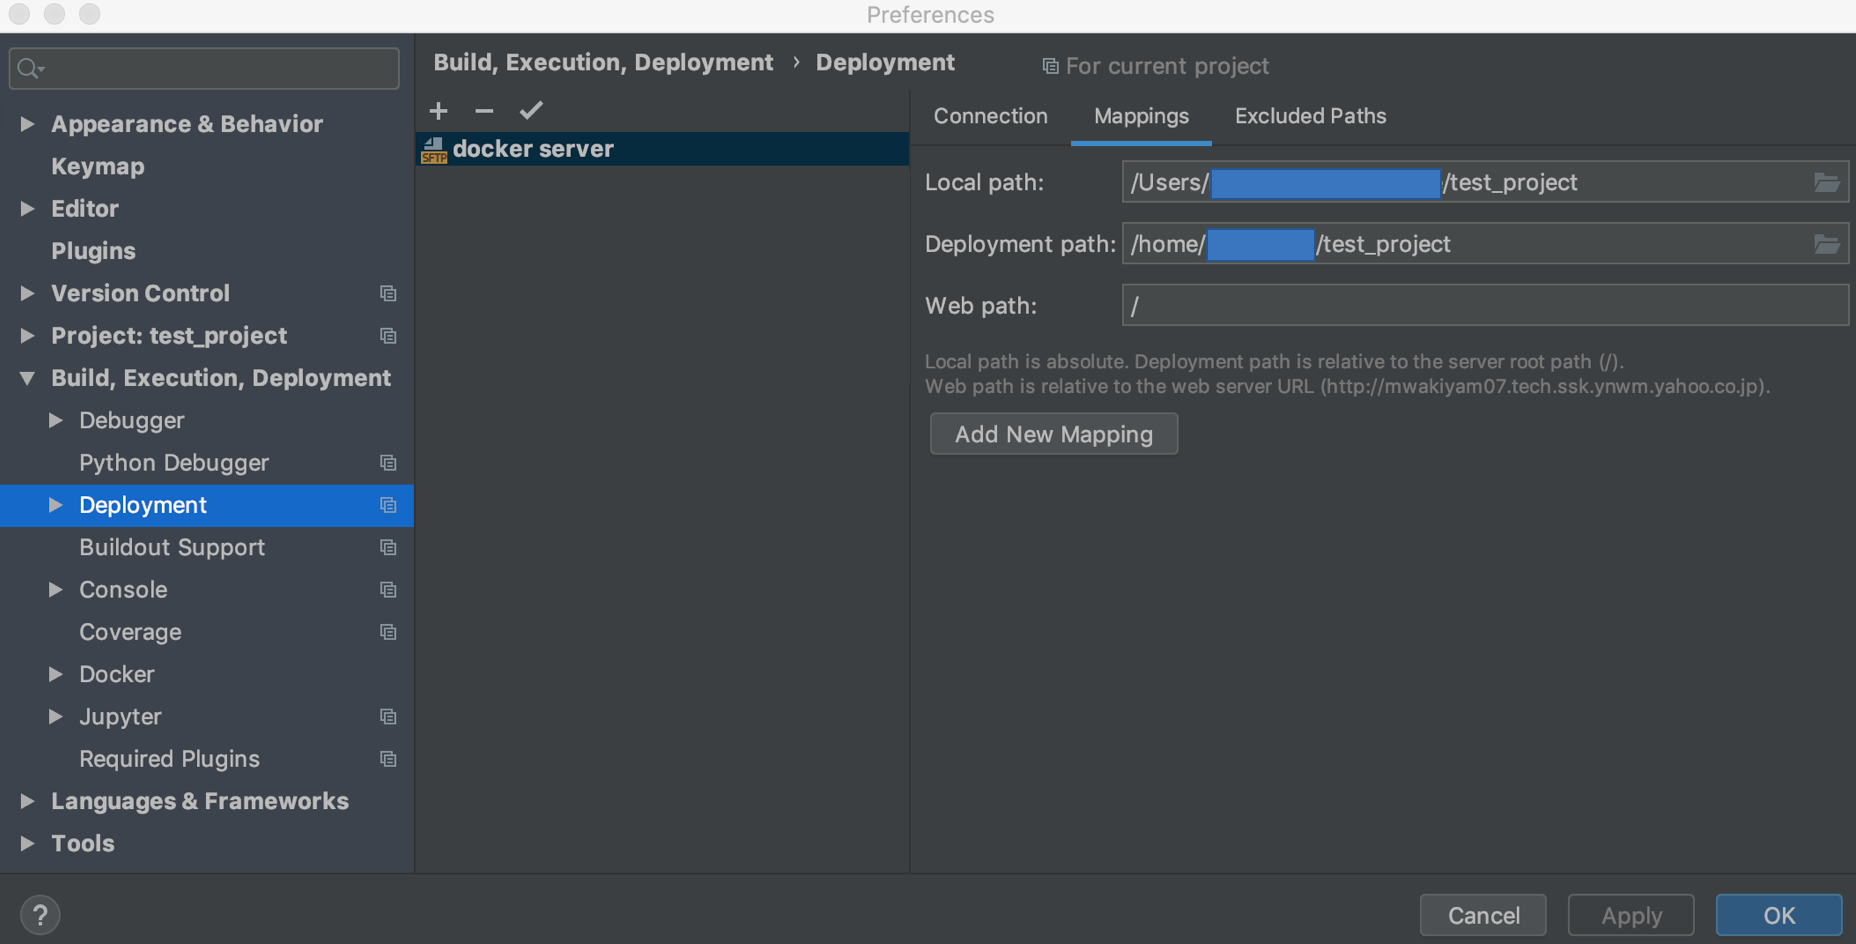This screenshot has height=944, width=1856.
Task: Click into the Web path field
Action: coord(1484,305)
